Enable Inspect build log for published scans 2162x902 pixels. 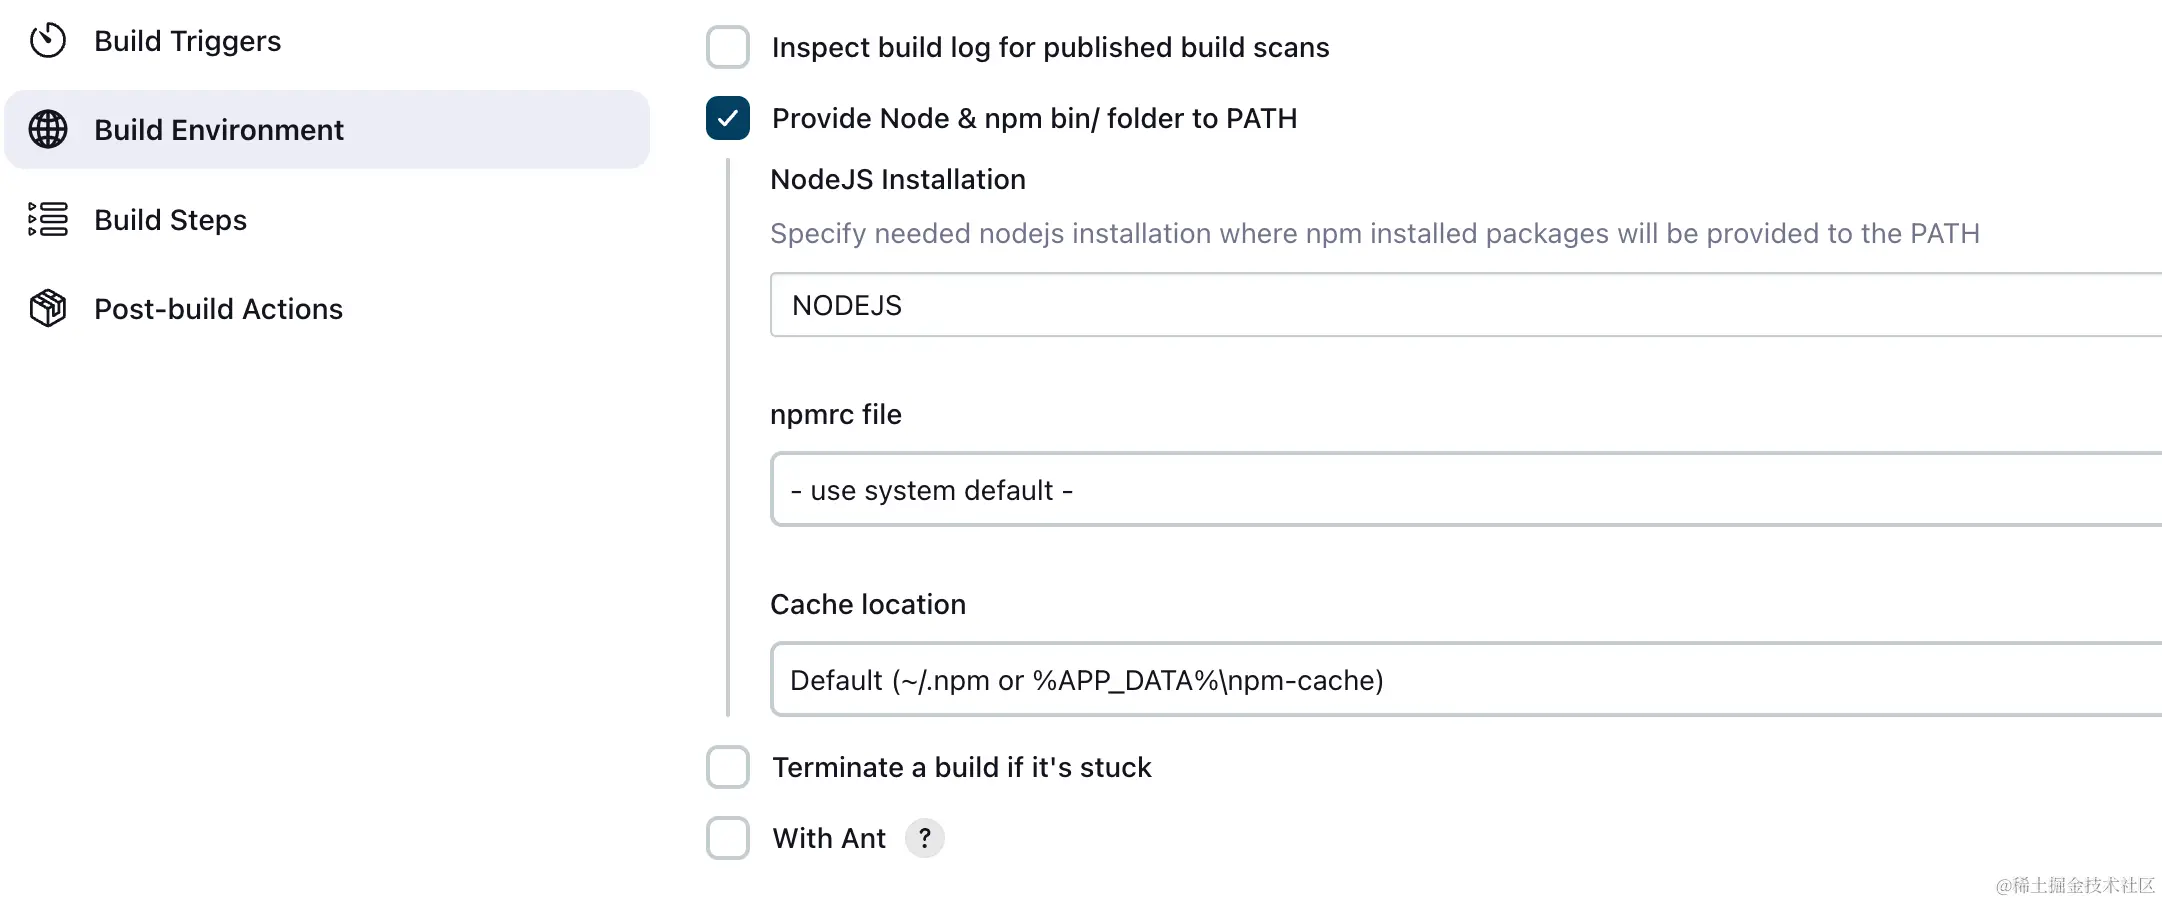pos(728,47)
